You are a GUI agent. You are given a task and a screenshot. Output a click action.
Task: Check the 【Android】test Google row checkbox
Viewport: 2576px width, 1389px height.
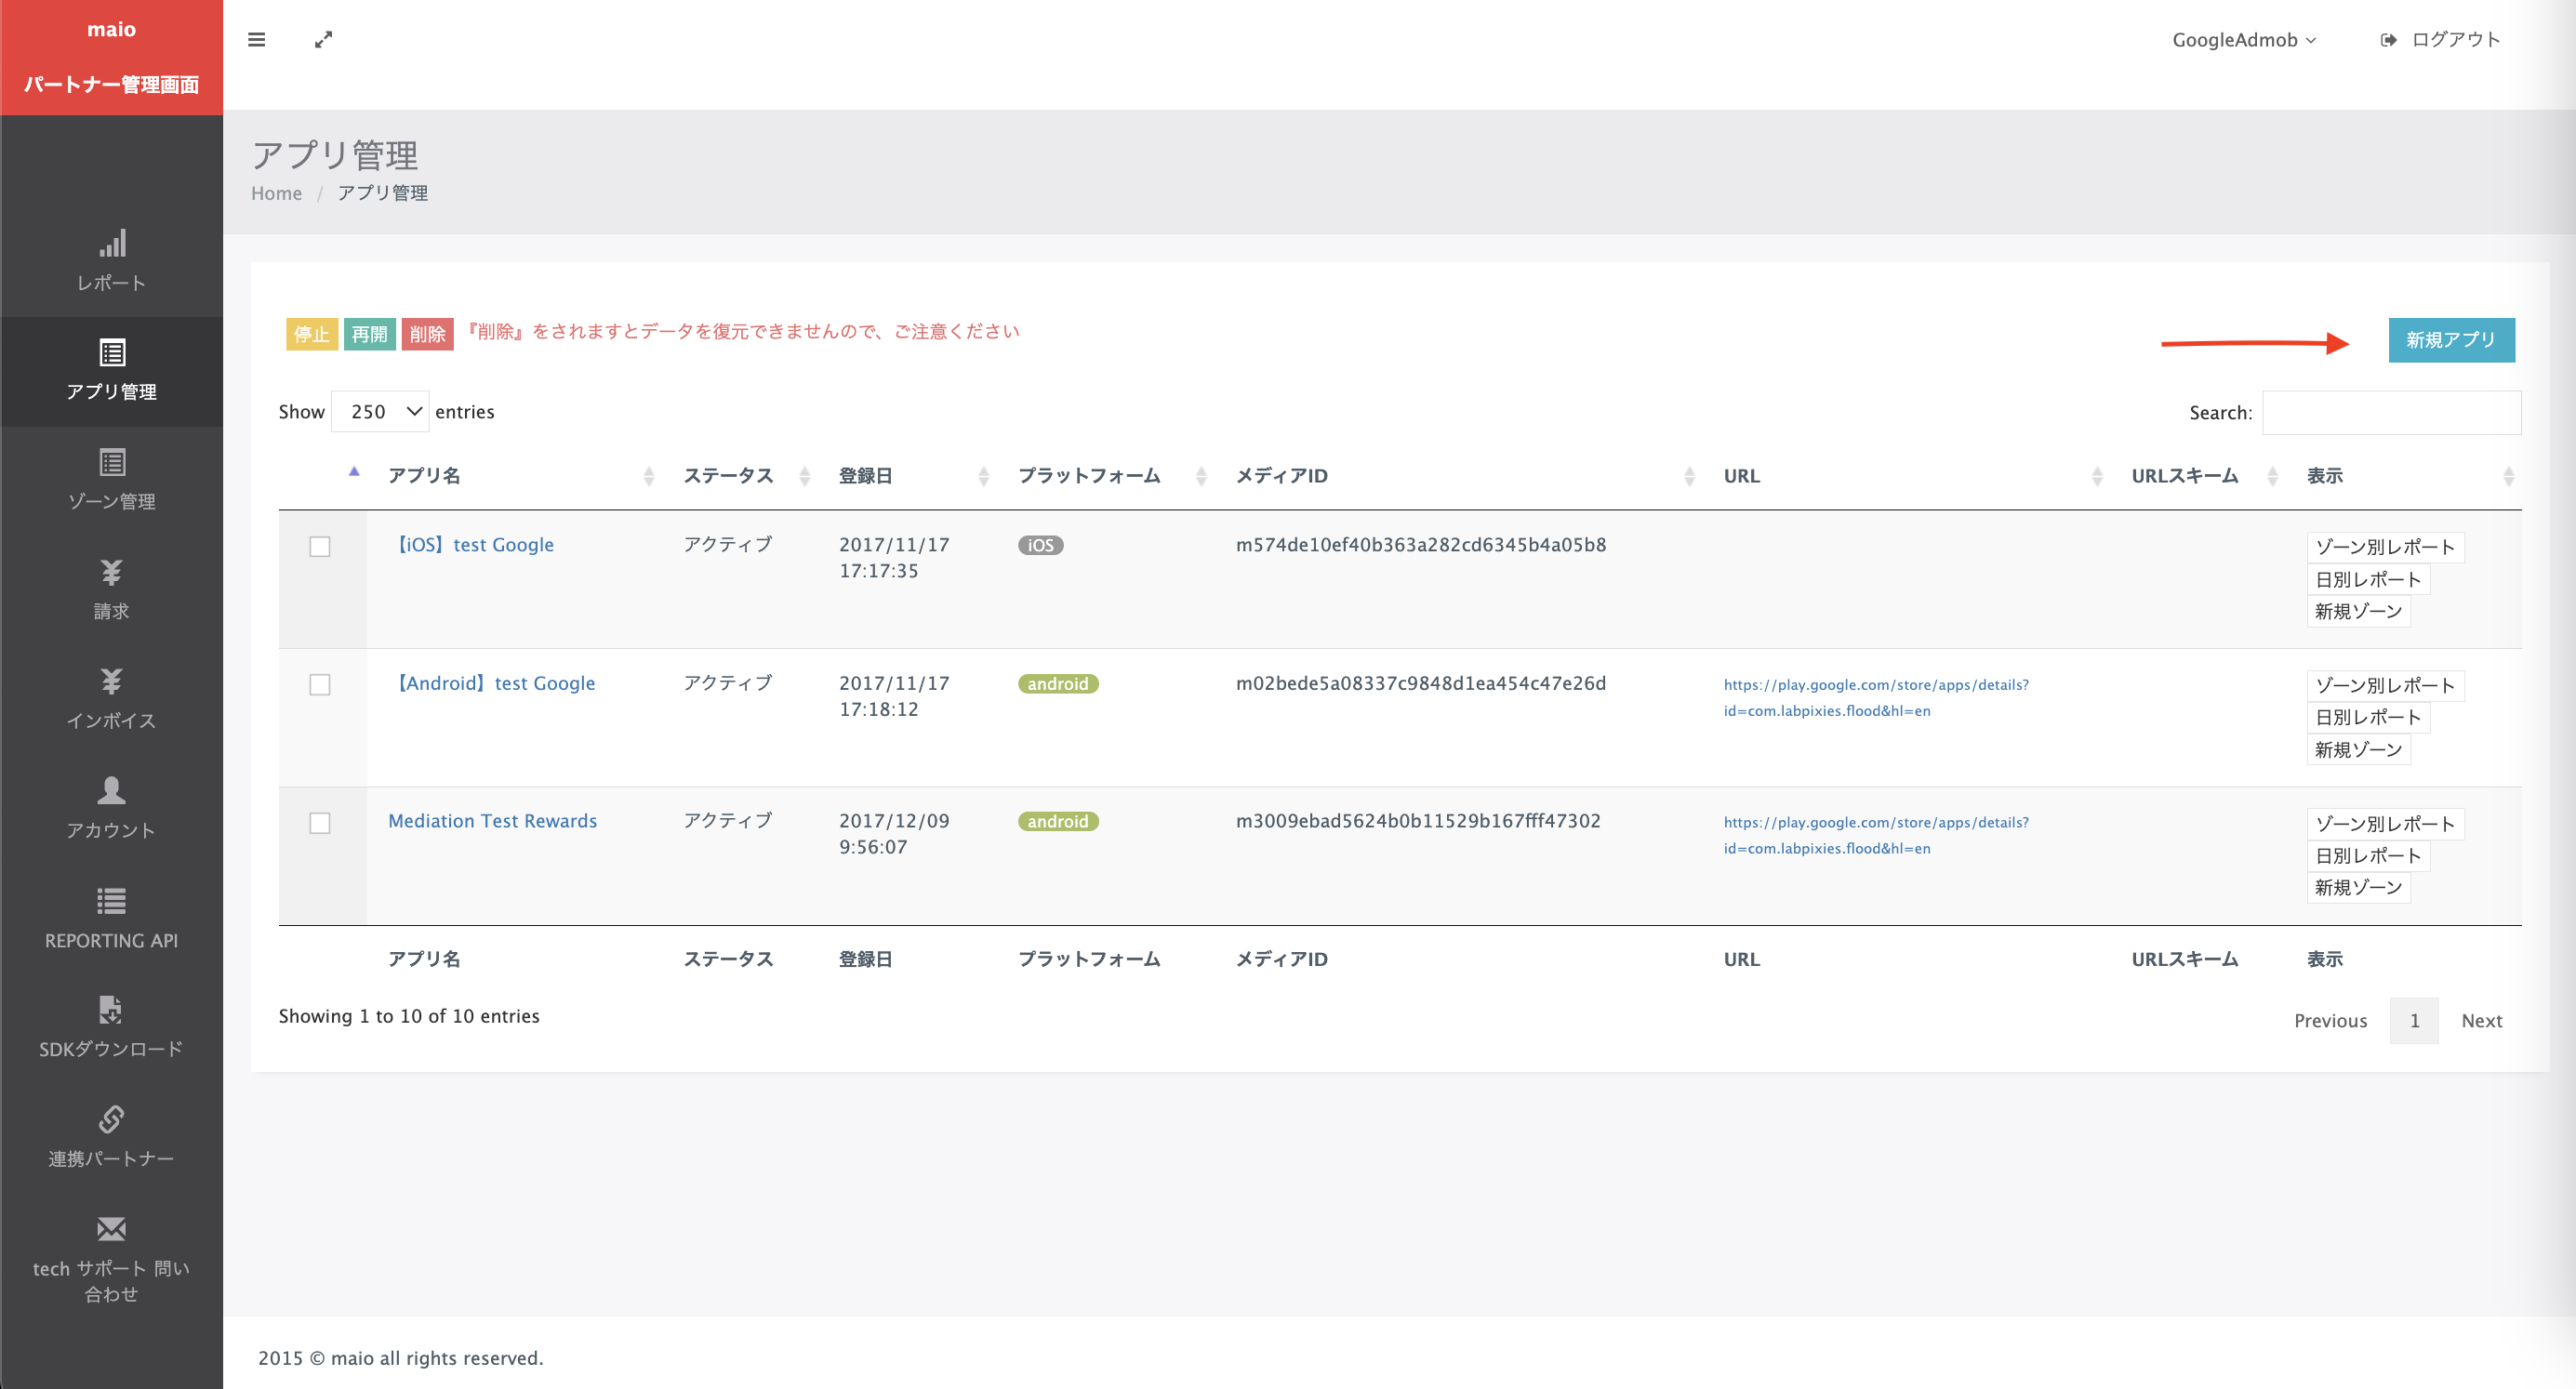tap(320, 685)
